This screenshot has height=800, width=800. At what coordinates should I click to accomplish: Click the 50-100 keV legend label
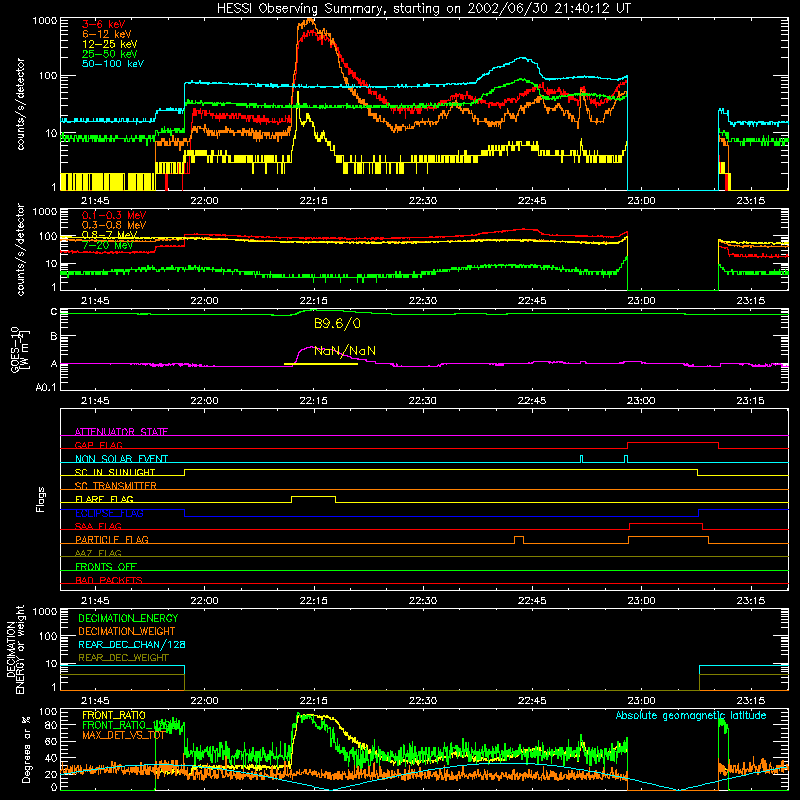click(x=113, y=64)
